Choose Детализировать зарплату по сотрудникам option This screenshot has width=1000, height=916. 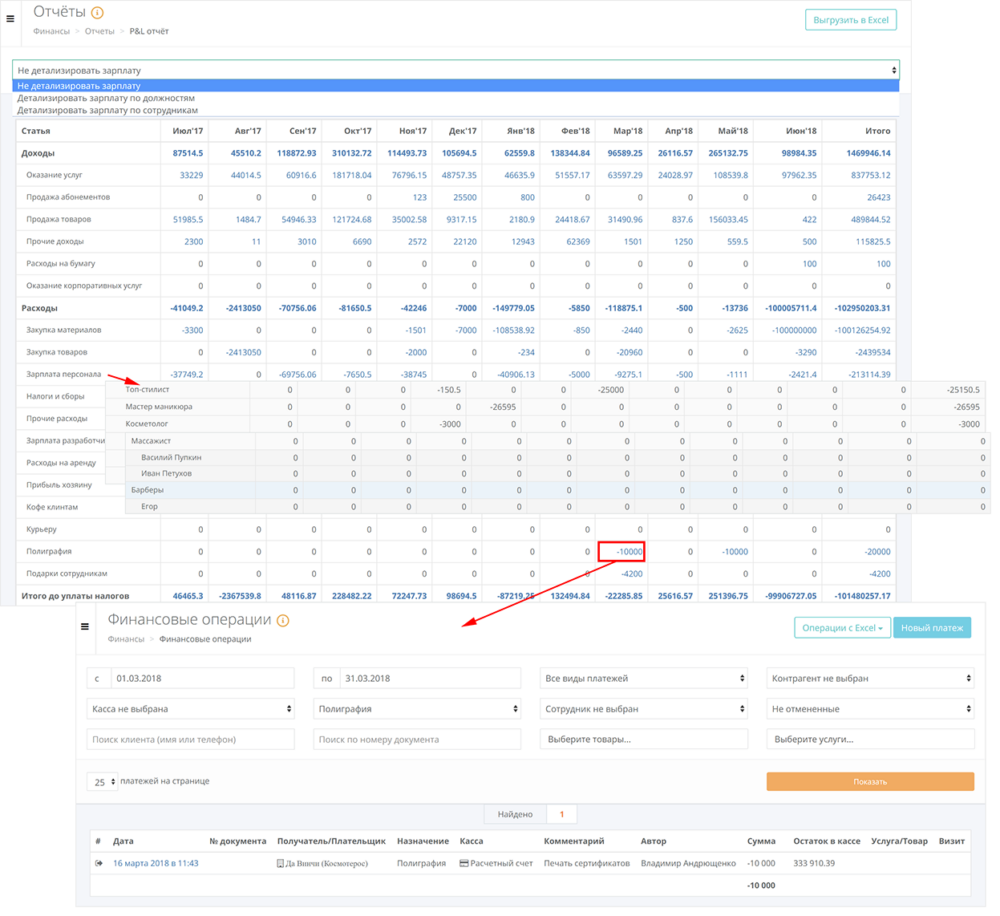click(107, 110)
